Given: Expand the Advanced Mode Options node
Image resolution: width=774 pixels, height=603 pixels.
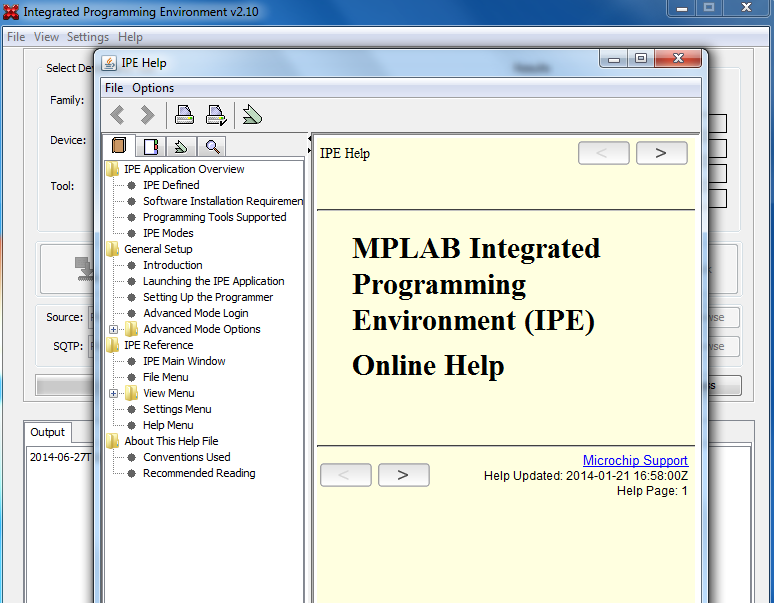Looking at the screenshot, I should coord(114,329).
